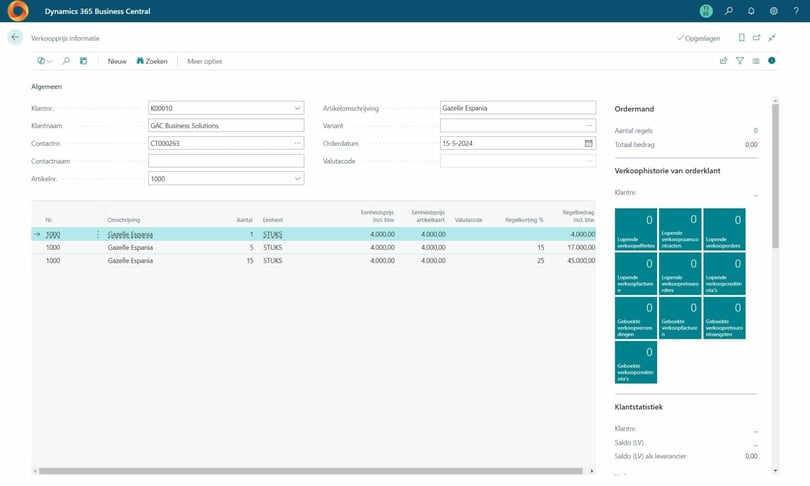Click the FactBox vertical scrollbar thumb

(x=775, y=176)
